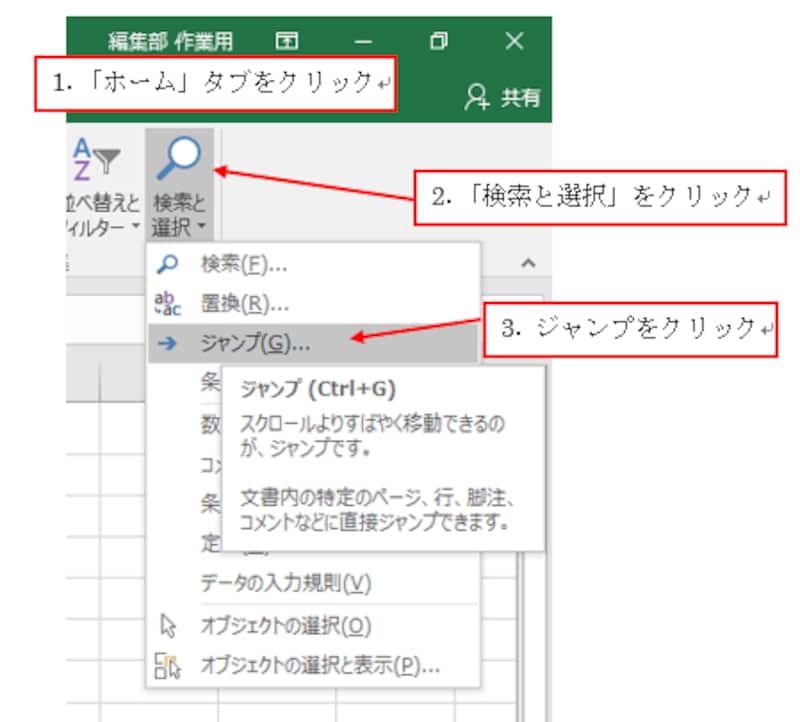Click the ab-replacement icon beside 置換(R)
This screenshot has height=722, width=800.
[167, 301]
